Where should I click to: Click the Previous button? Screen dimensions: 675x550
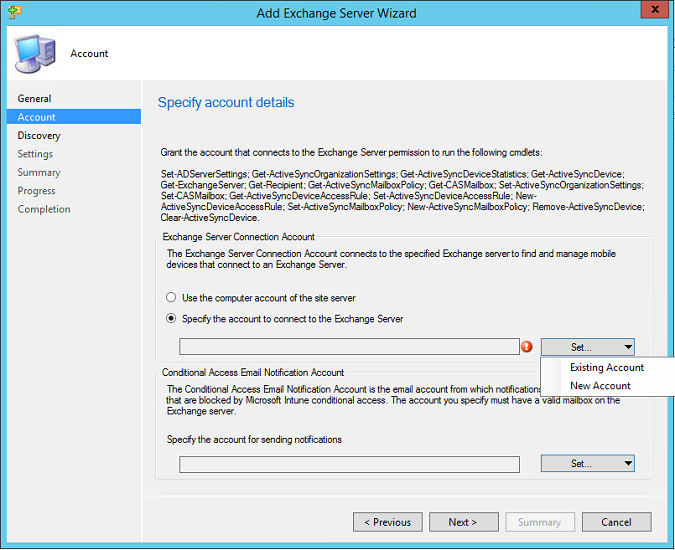388,522
